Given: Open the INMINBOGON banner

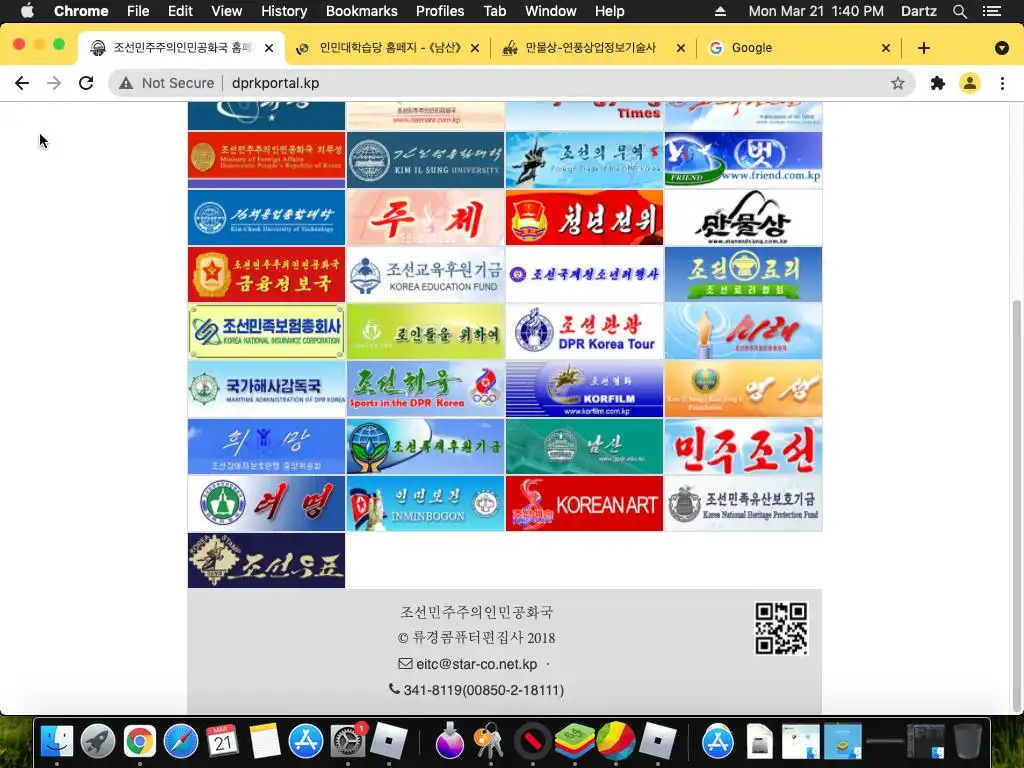Looking at the screenshot, I should 425,504.
